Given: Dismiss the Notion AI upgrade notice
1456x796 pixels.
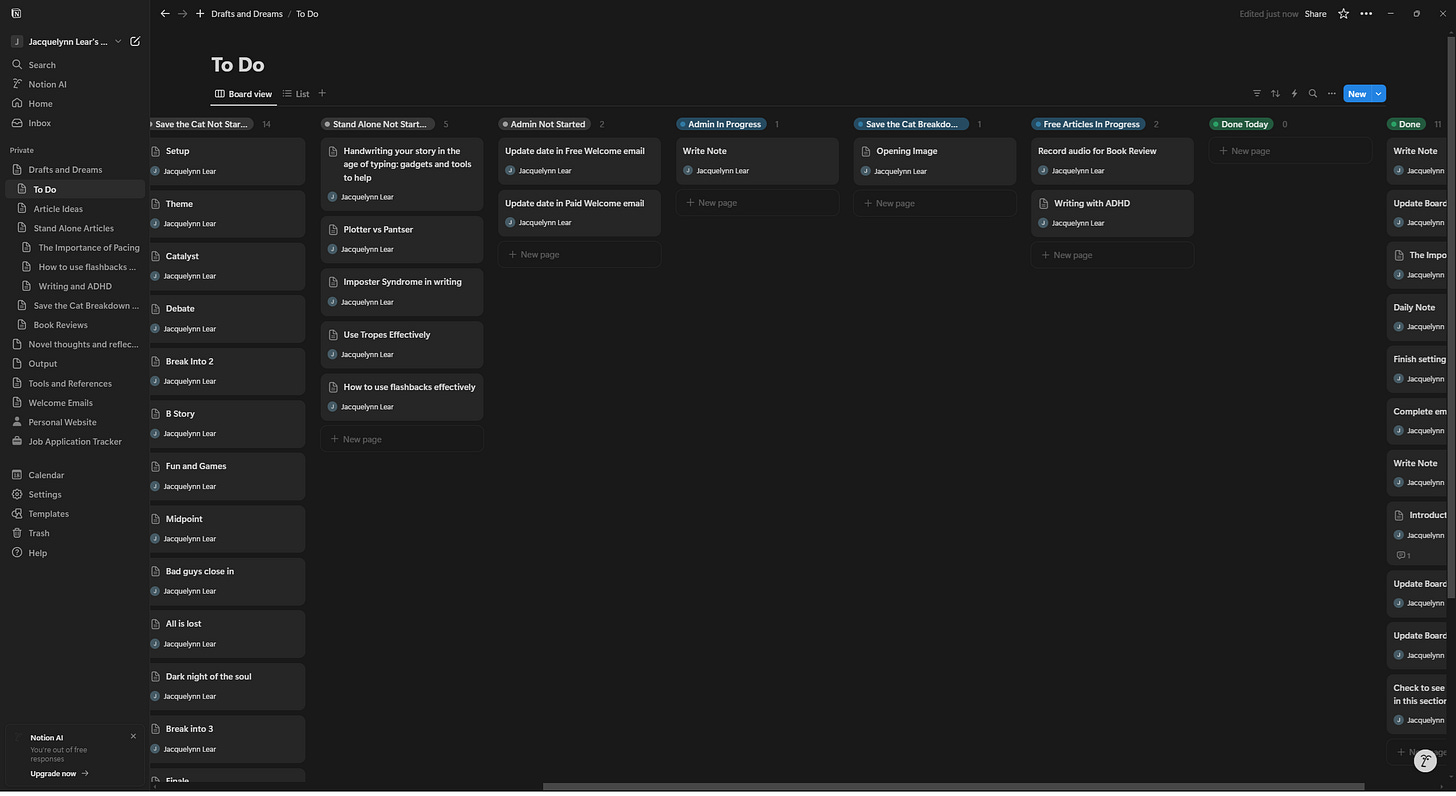Looking at the screenshot, I should pos(133,737).
